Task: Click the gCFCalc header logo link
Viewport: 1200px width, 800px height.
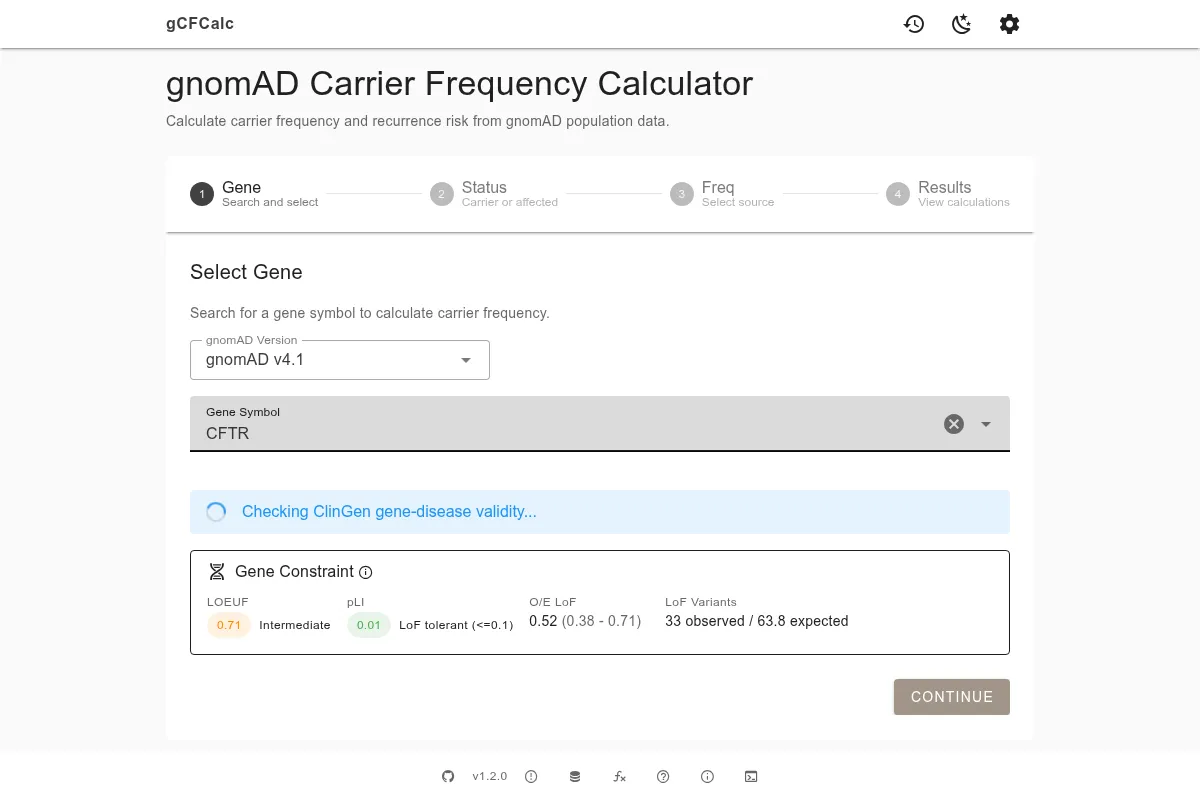Action: (x=200, y=23)
